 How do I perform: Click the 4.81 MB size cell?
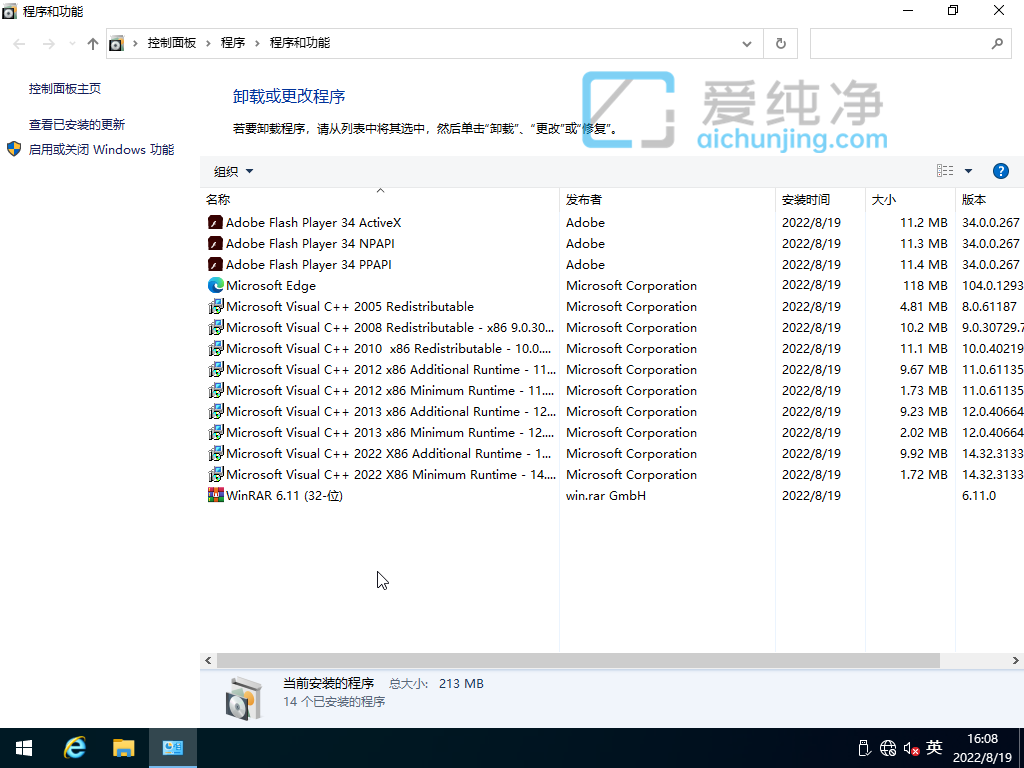click(x=923, y=306)
